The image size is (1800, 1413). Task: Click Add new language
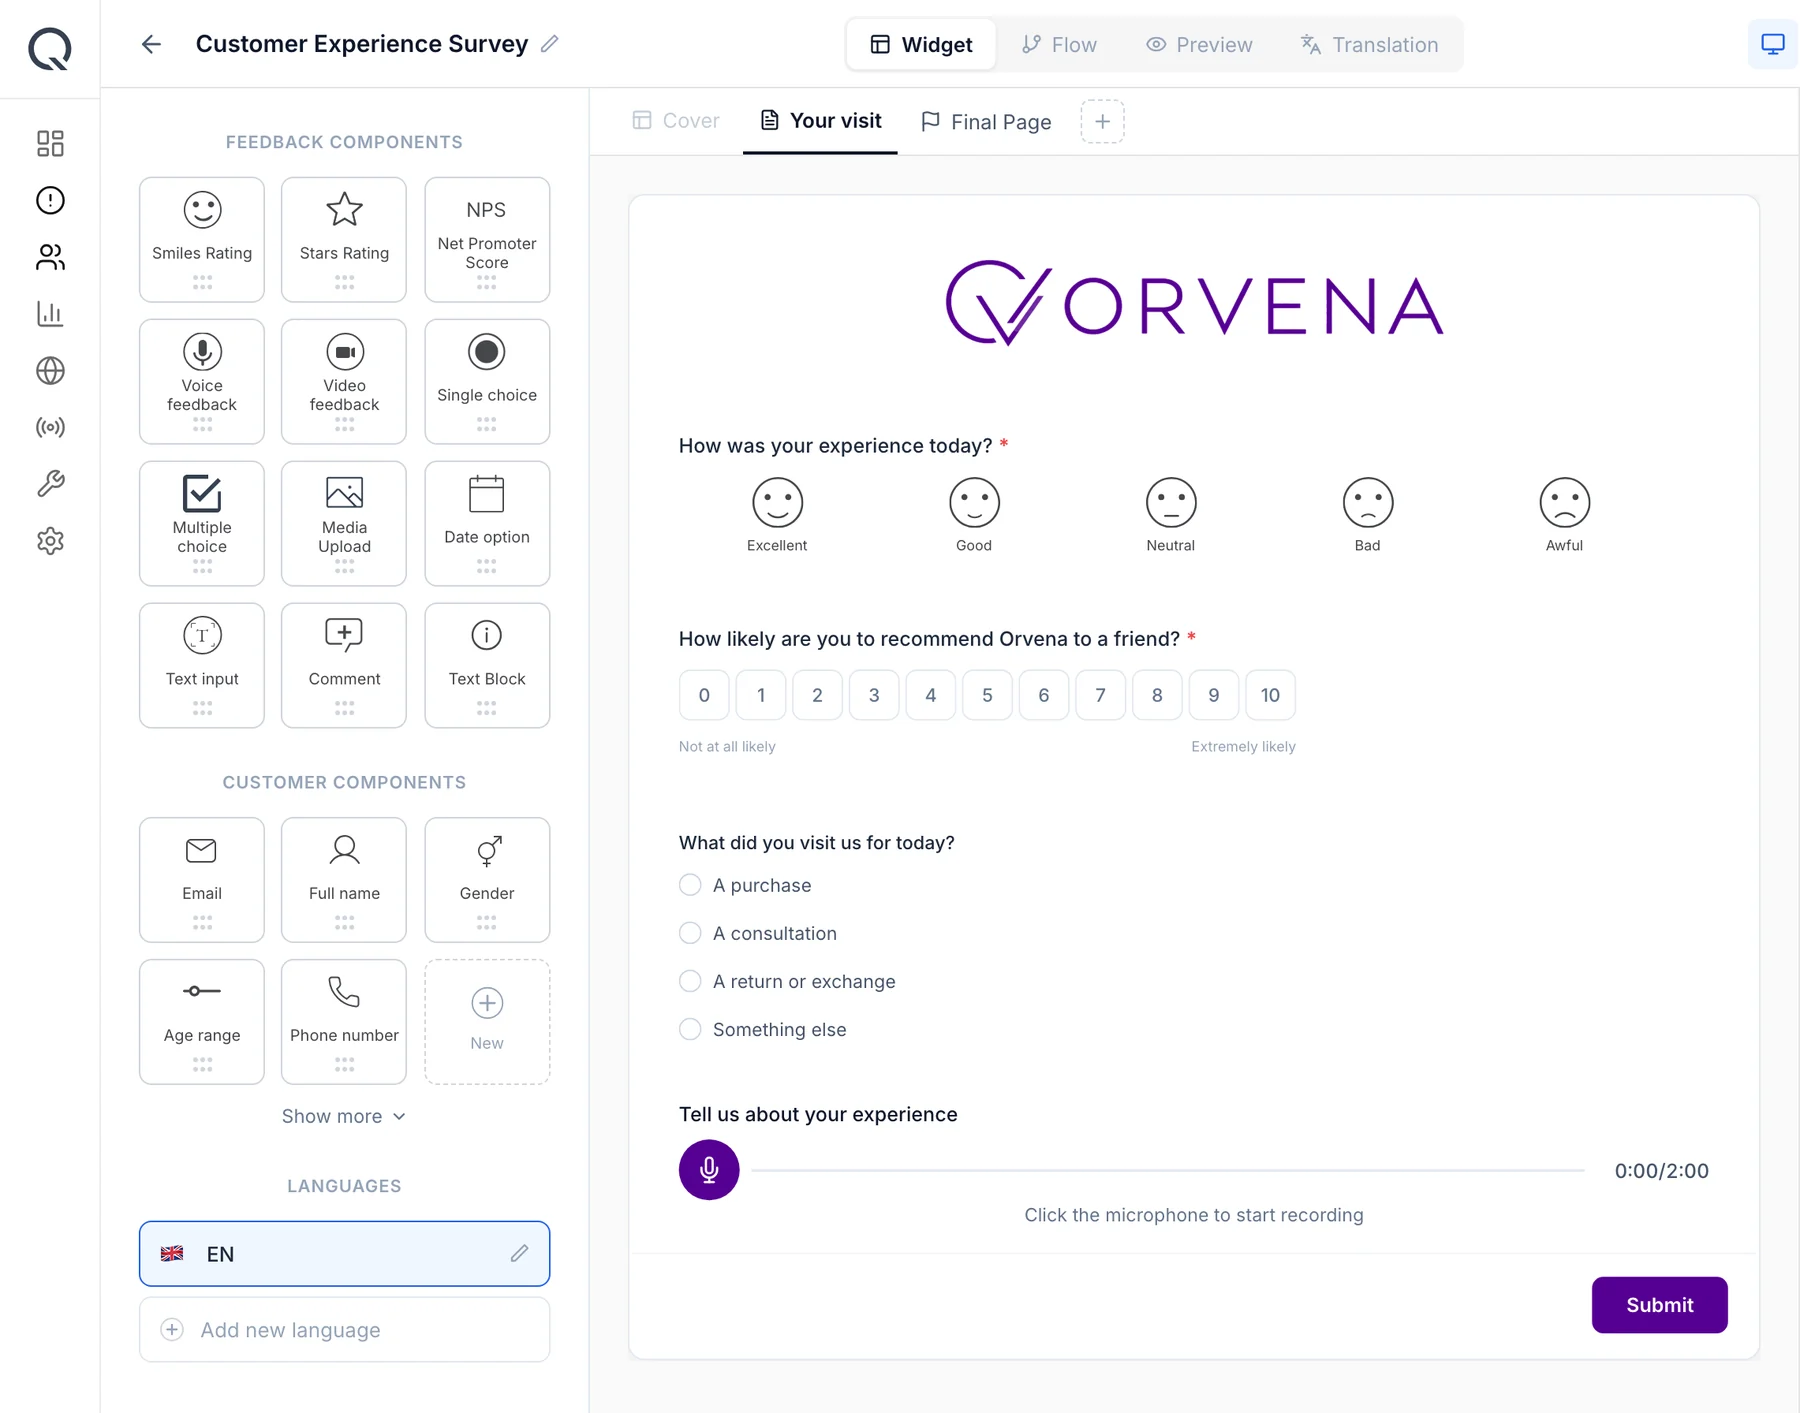coord(344,1329)
